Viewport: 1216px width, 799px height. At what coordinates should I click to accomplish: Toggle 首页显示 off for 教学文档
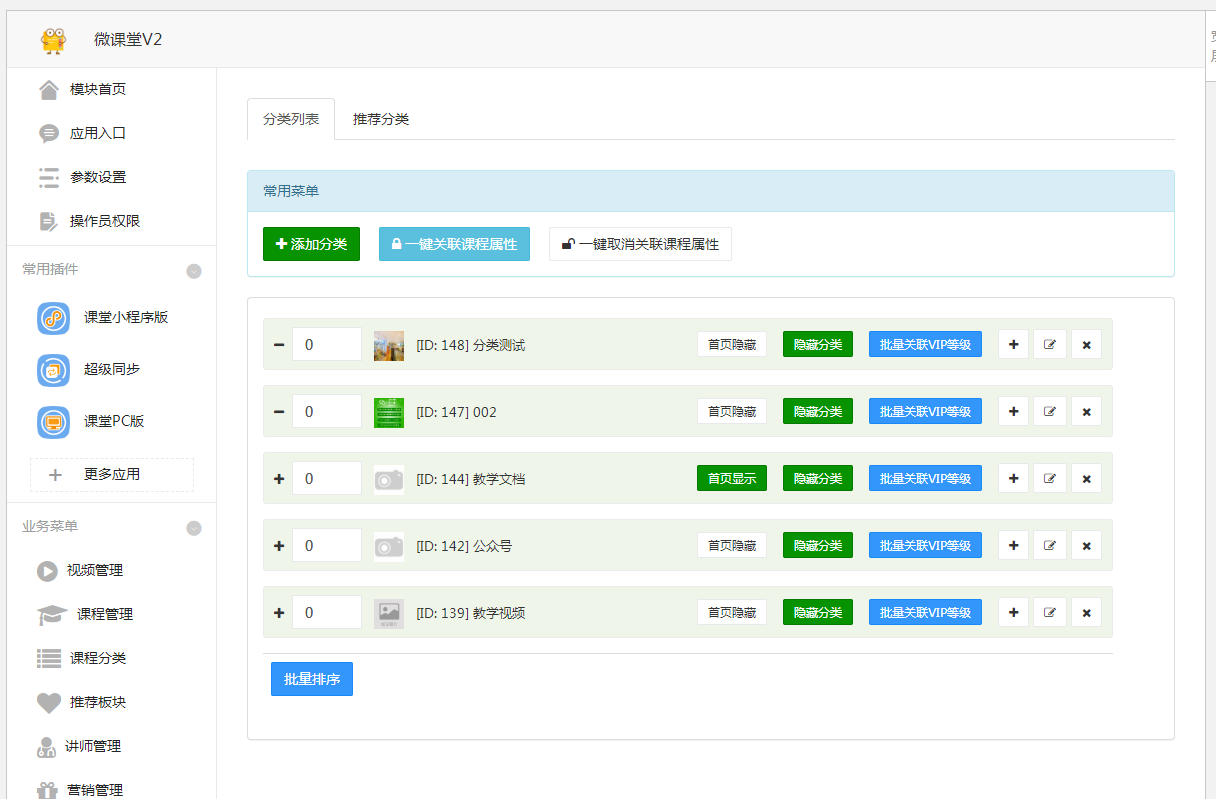(x=732, y=478)
